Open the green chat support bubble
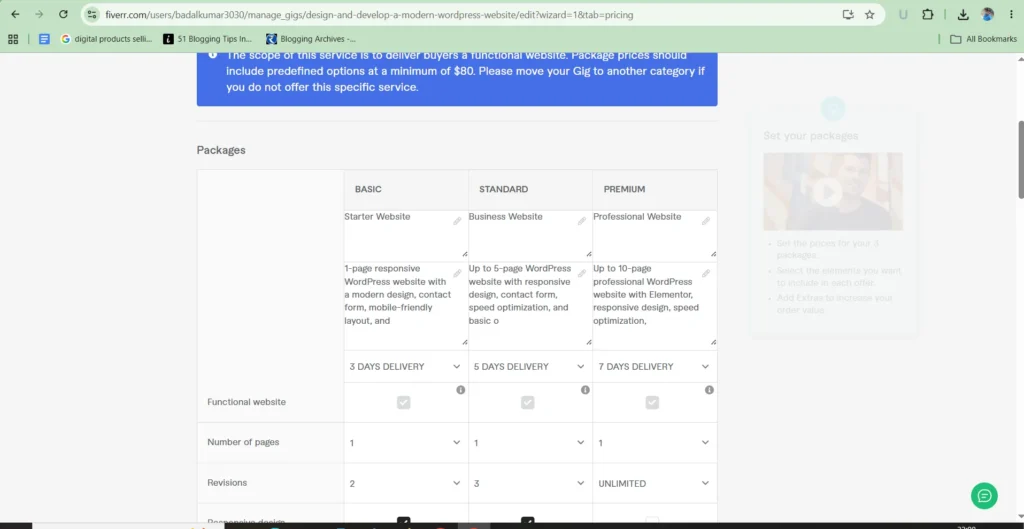The width and height of the screenshot is (1024, 529). tap(984, 496)
